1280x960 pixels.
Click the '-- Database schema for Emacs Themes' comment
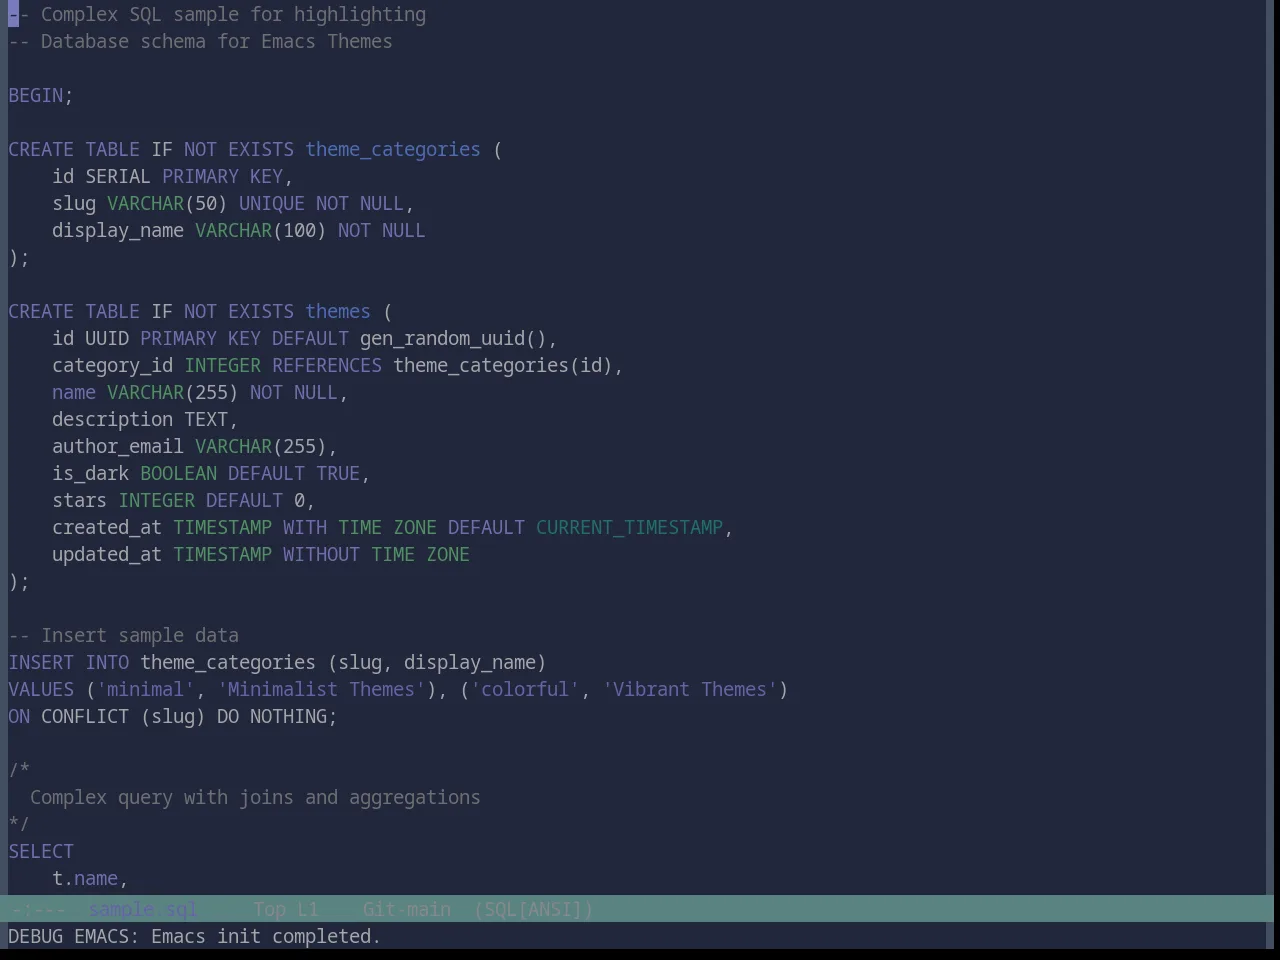click(201, 41)
